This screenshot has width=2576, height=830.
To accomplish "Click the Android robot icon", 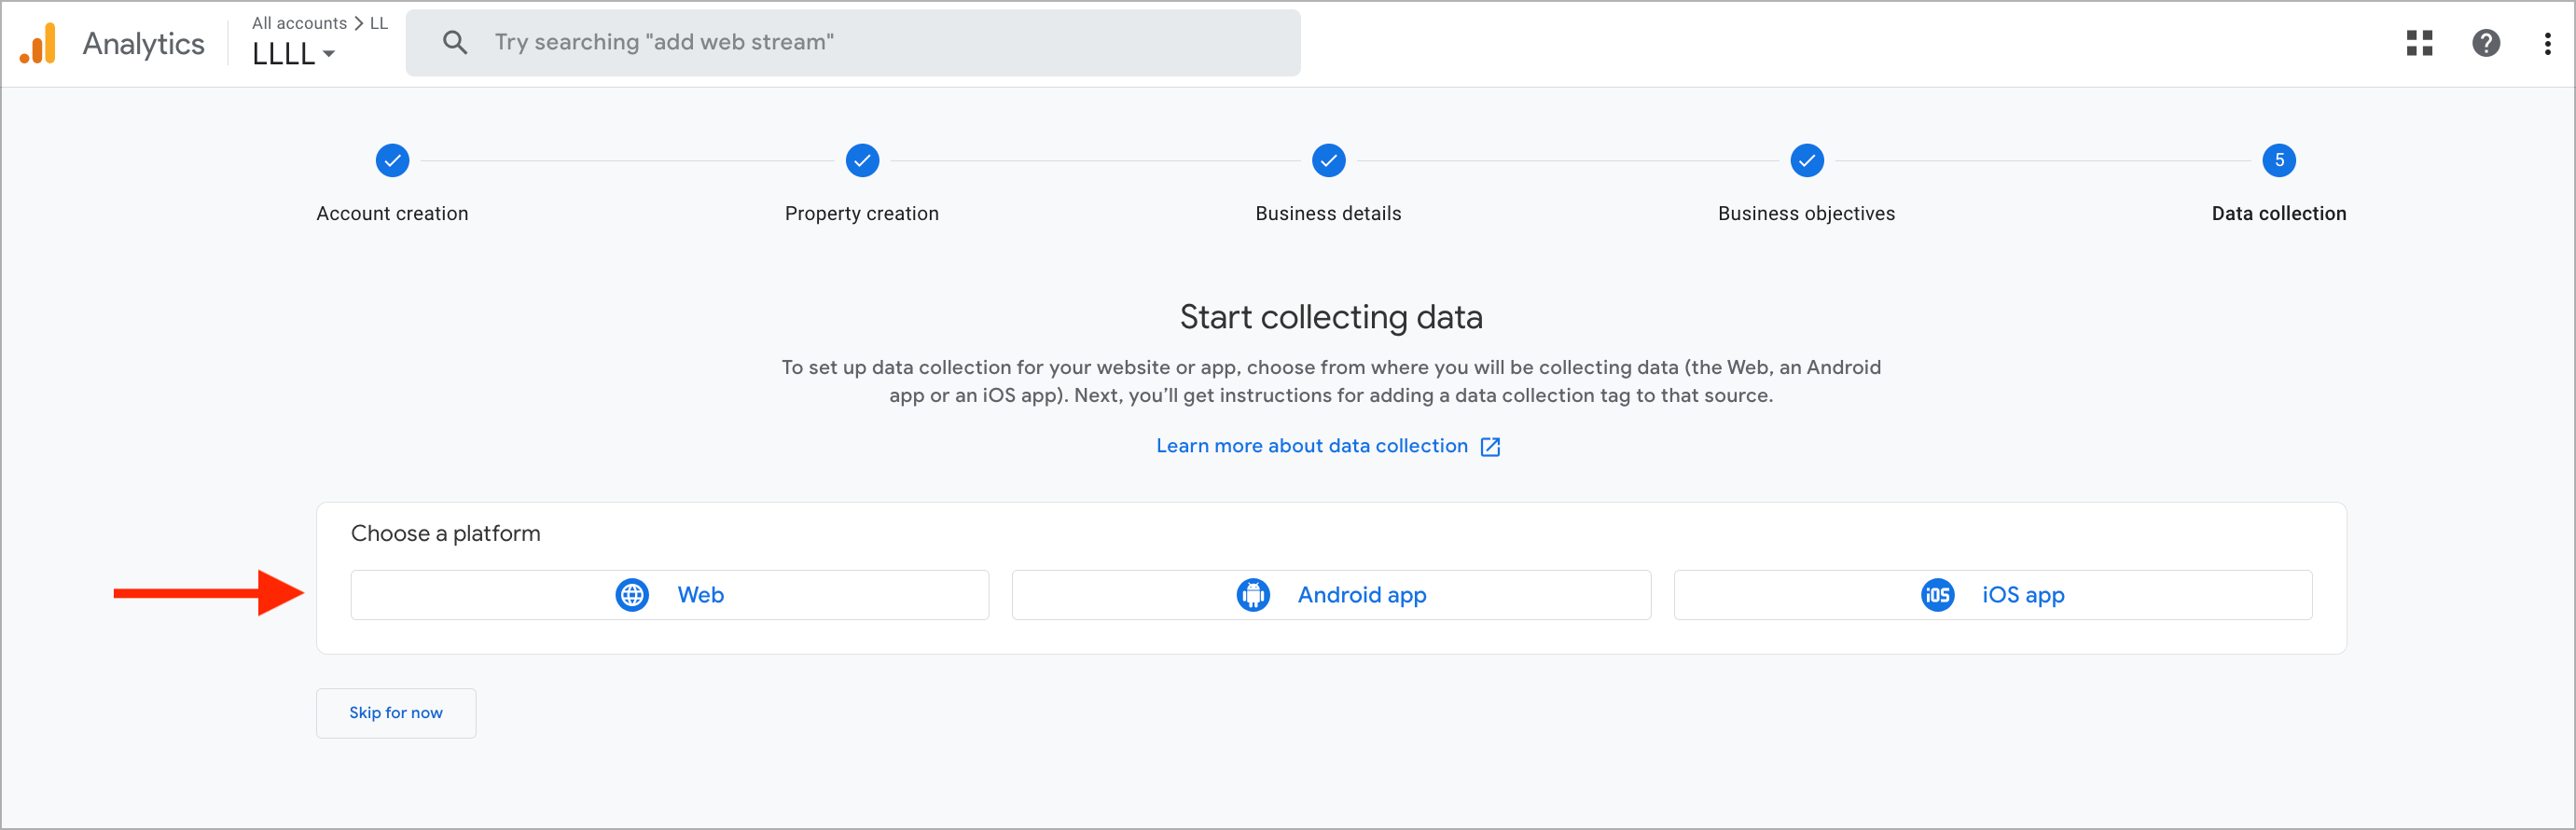I will click(x=1253, y=595).
